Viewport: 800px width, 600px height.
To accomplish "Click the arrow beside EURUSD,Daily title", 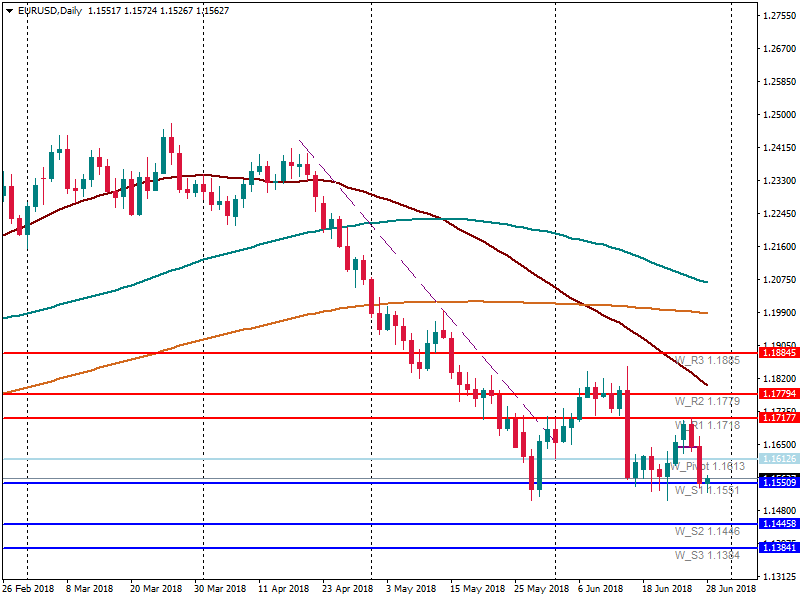I will tap(9, 11).
